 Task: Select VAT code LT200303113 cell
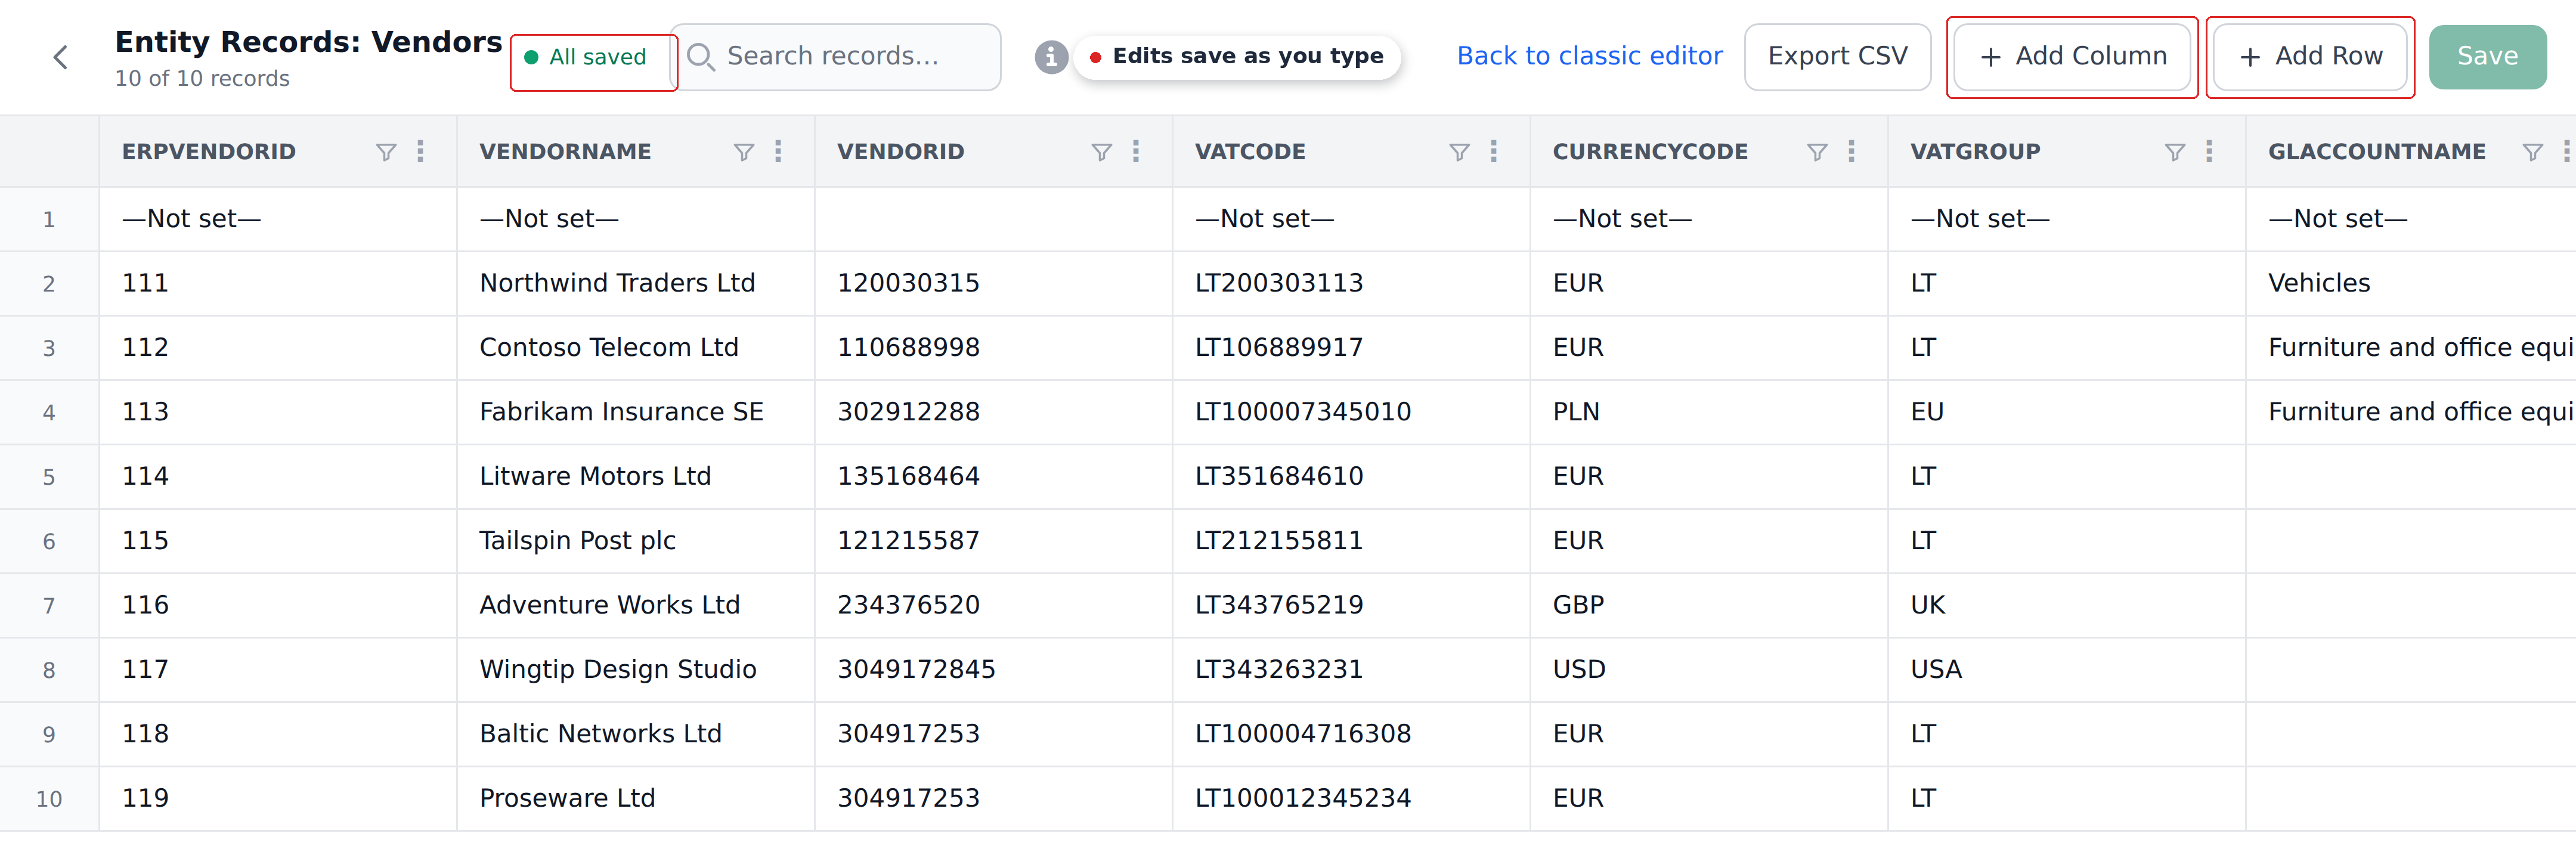pyautogui.click(x=1351, y=284)
